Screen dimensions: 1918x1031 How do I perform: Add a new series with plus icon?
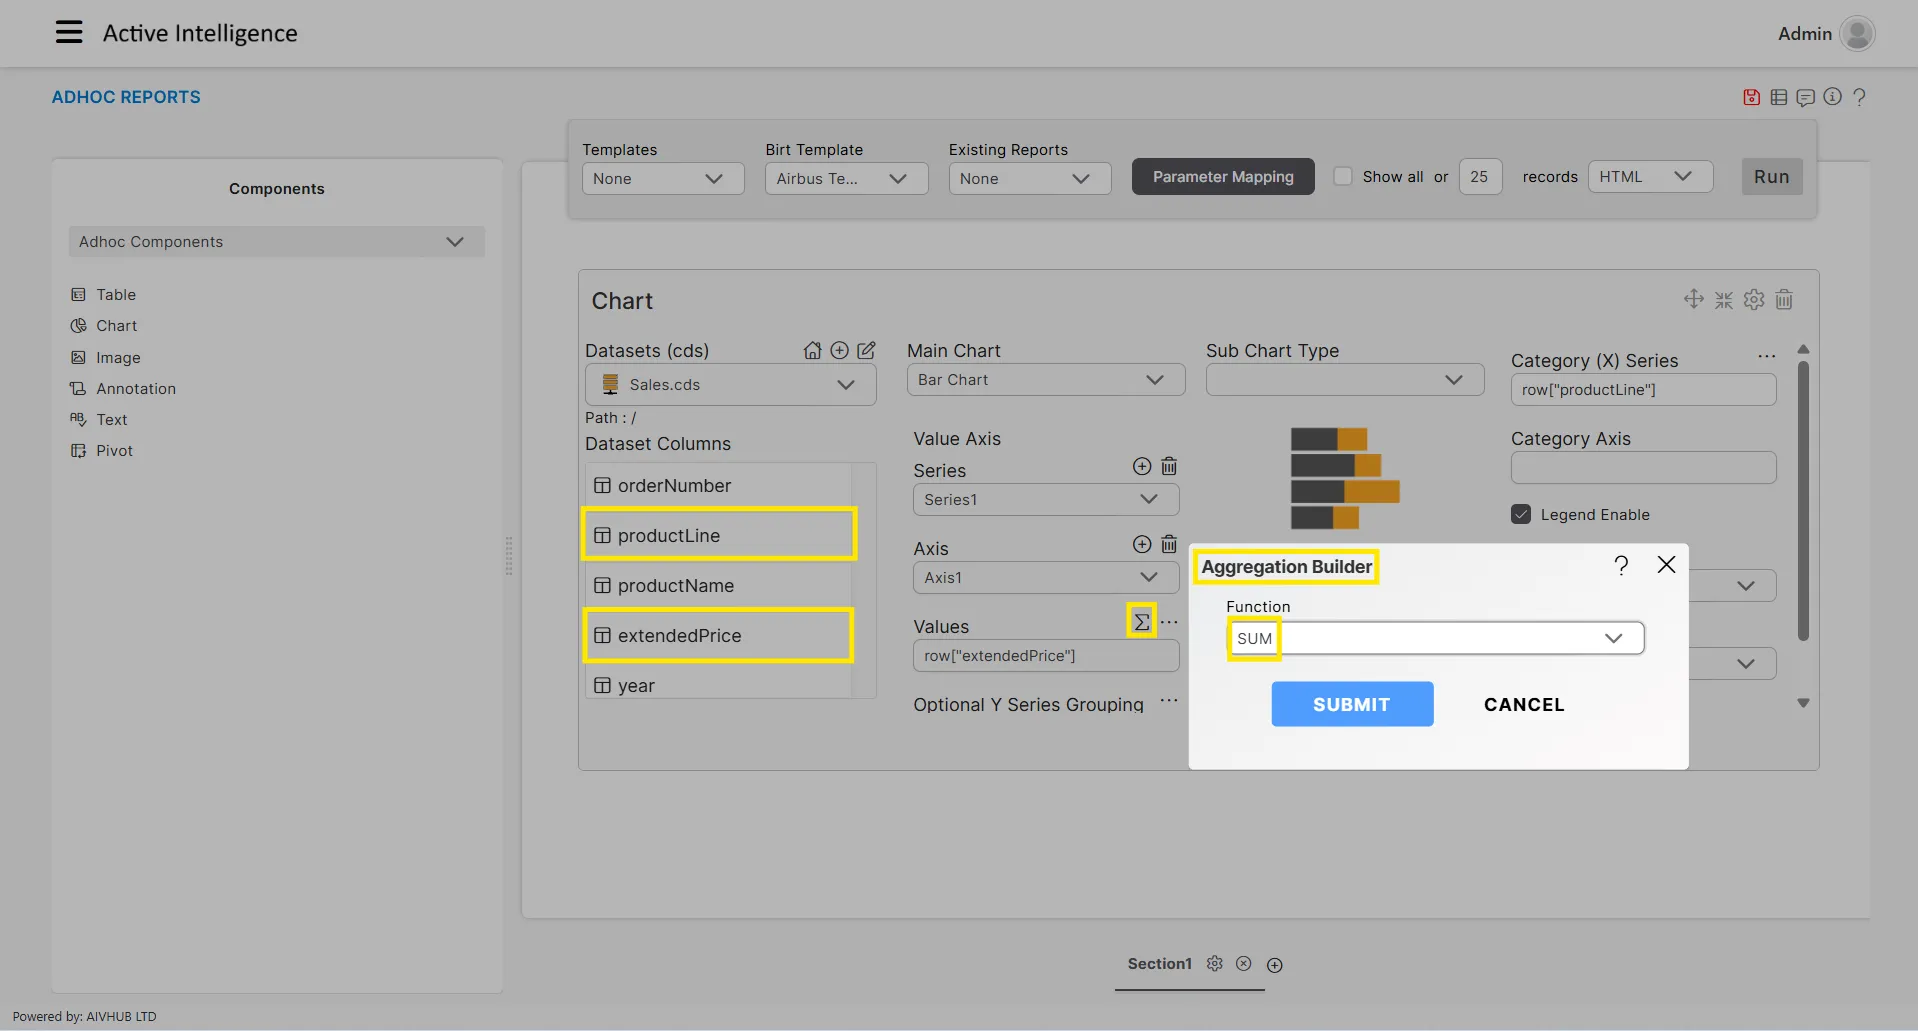tap(1141, 467)
